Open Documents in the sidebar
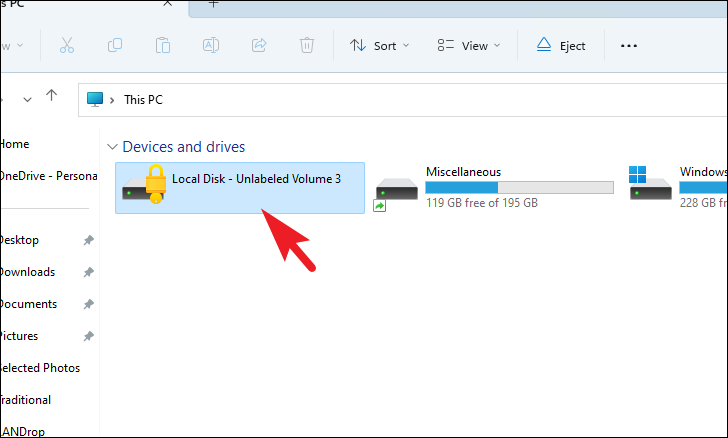 pyautogui.click(x=28, y=304)
